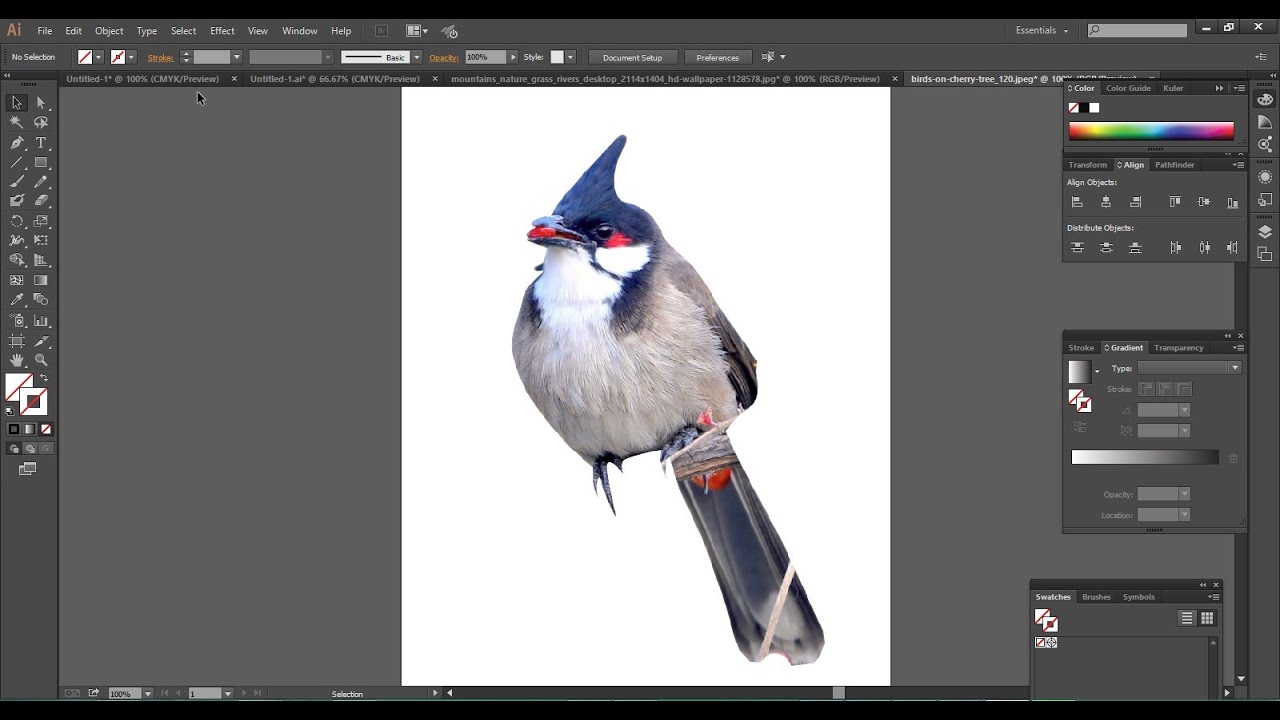Switch to the Brushes tab
1280x720 pixels.
1096,597
